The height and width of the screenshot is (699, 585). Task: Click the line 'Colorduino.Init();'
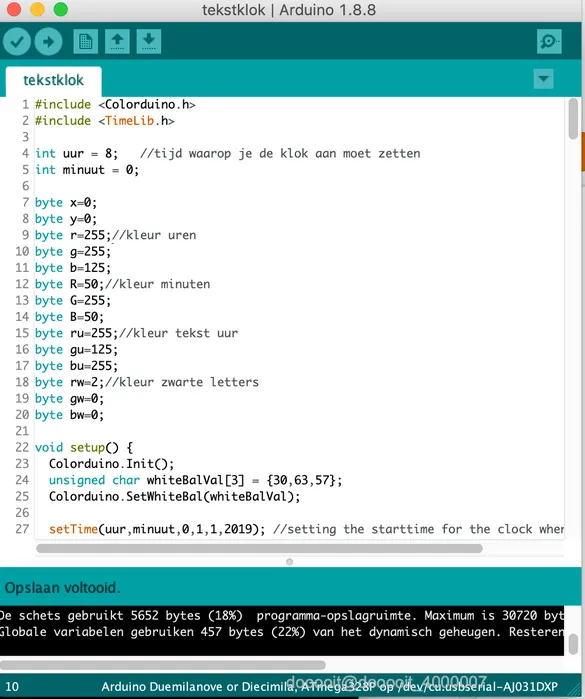[x=111, y=464]
